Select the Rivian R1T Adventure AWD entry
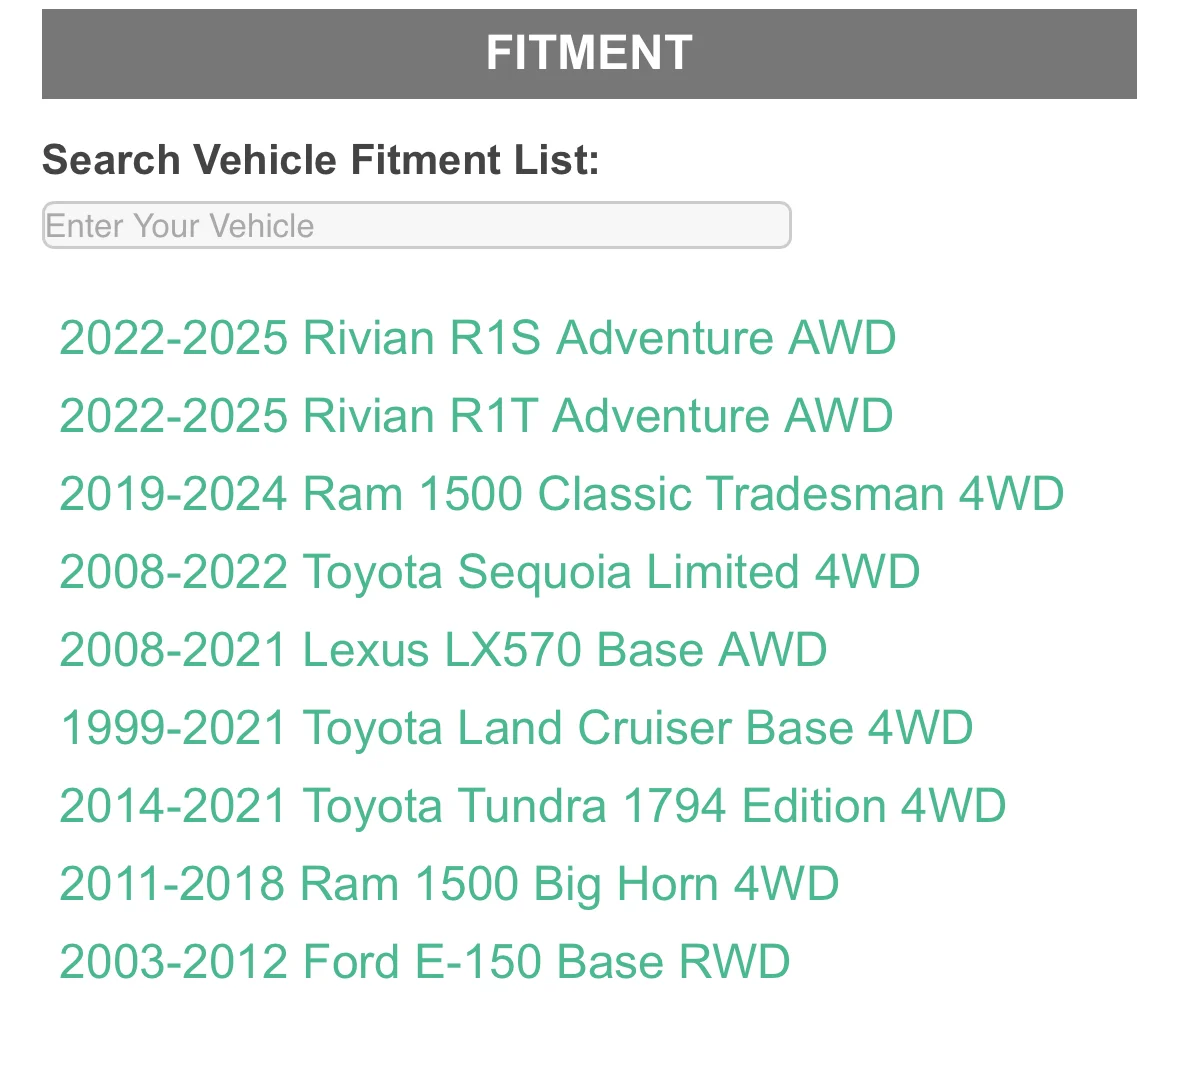Image resolution: width=1179 pixels, height=1081 pixels. click(476, 416)
